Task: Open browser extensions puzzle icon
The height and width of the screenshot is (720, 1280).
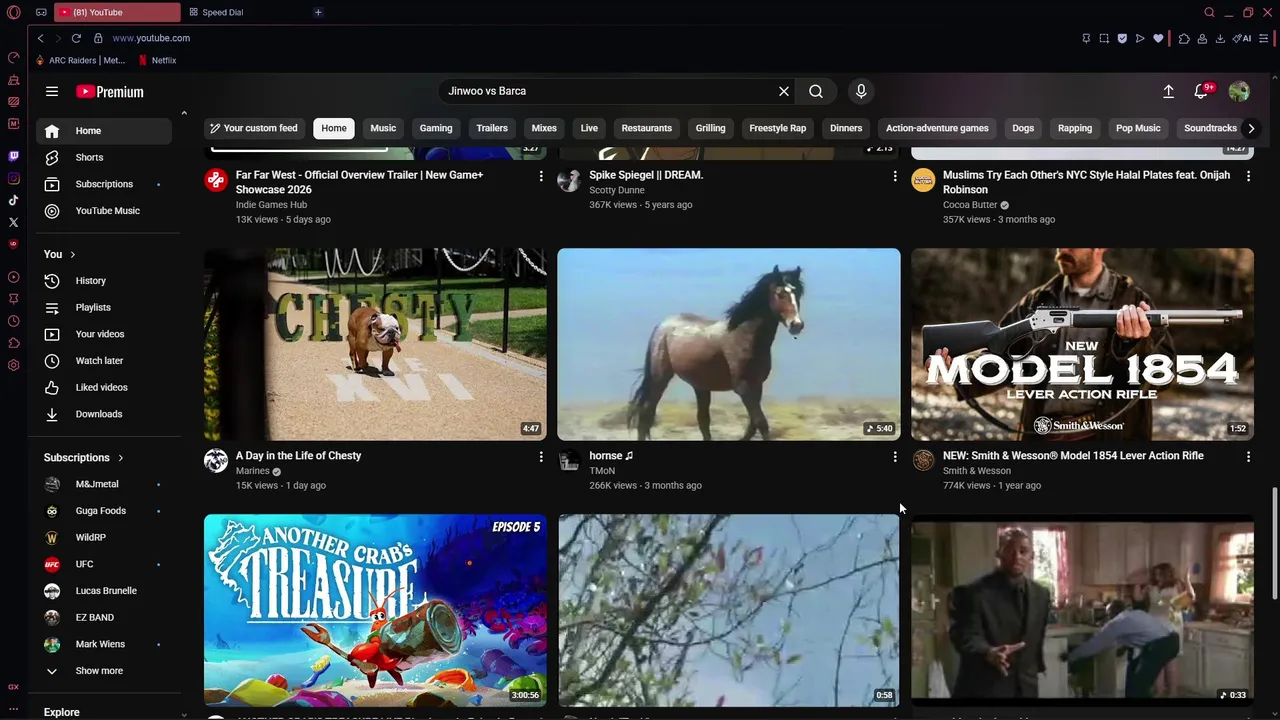Action: [x=1184, y=38]
